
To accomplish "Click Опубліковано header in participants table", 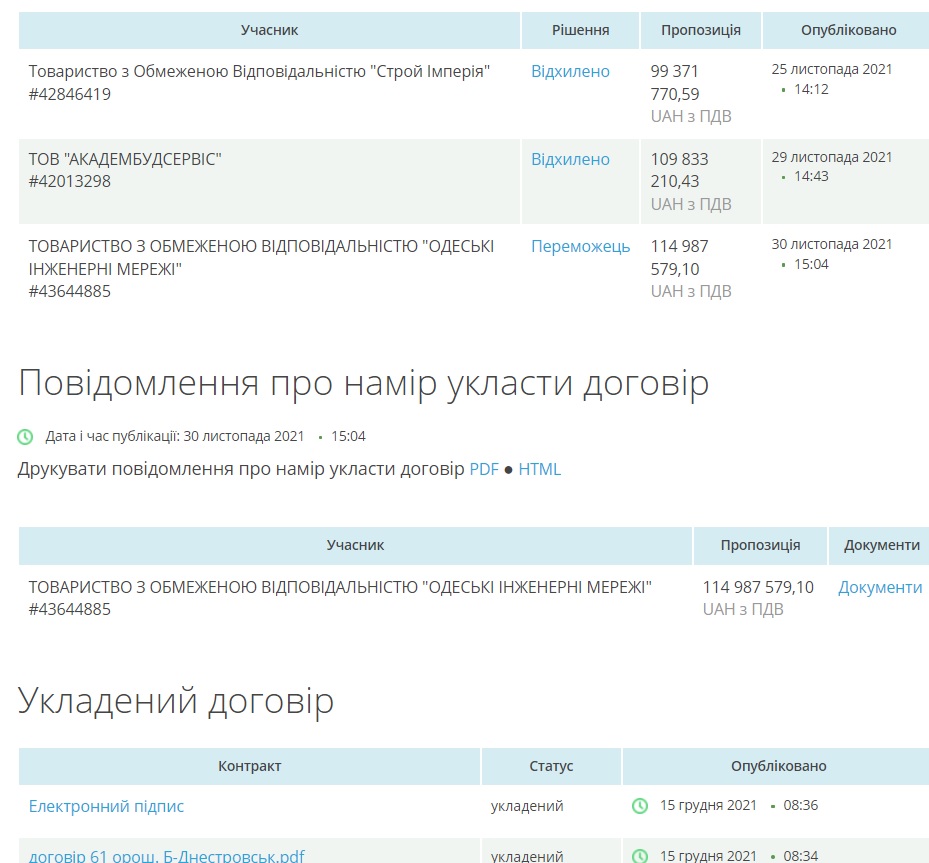I will tap(848, 30).
